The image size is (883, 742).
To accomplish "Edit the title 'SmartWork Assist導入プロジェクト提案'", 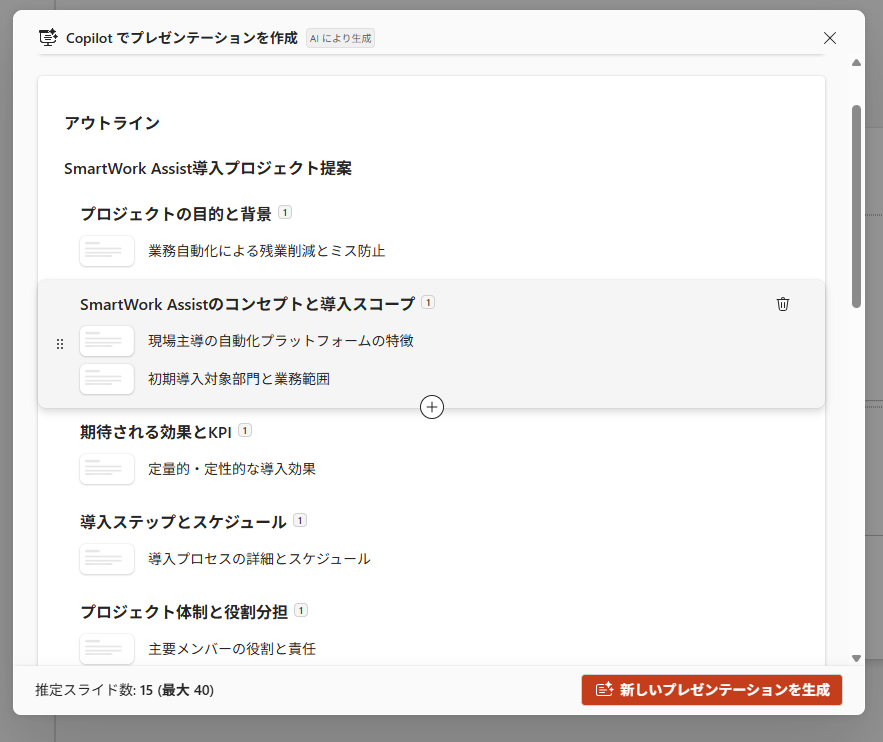I will point(208,168).
